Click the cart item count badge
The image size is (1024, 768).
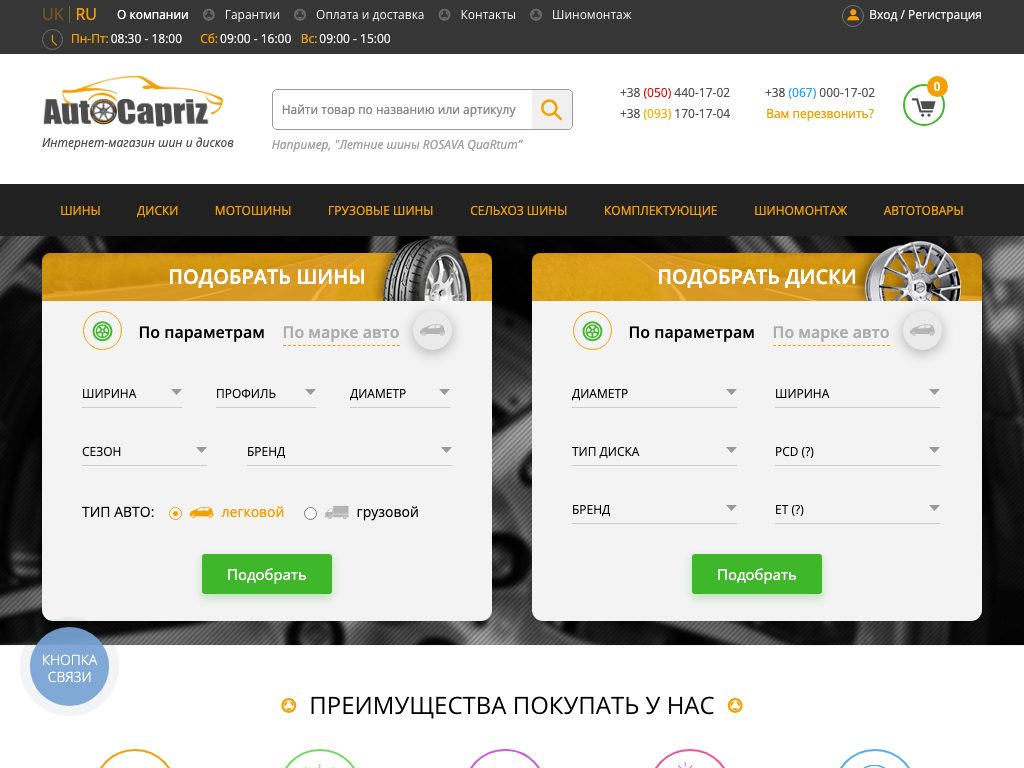pos(936,87)
